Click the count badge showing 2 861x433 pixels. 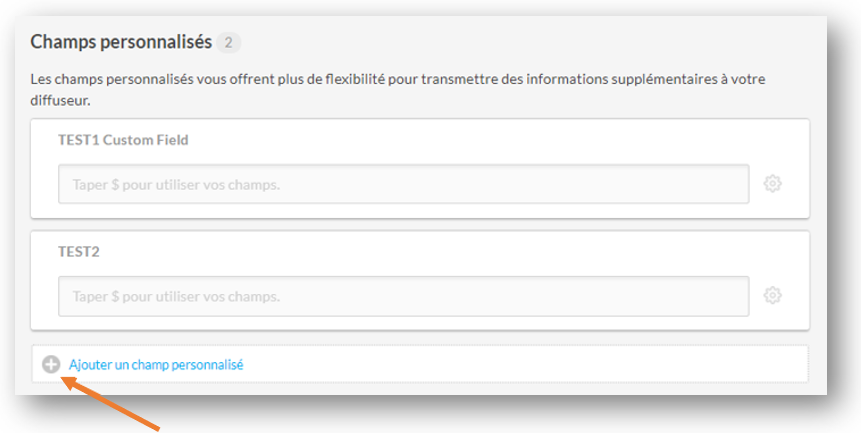click(229, 43)
